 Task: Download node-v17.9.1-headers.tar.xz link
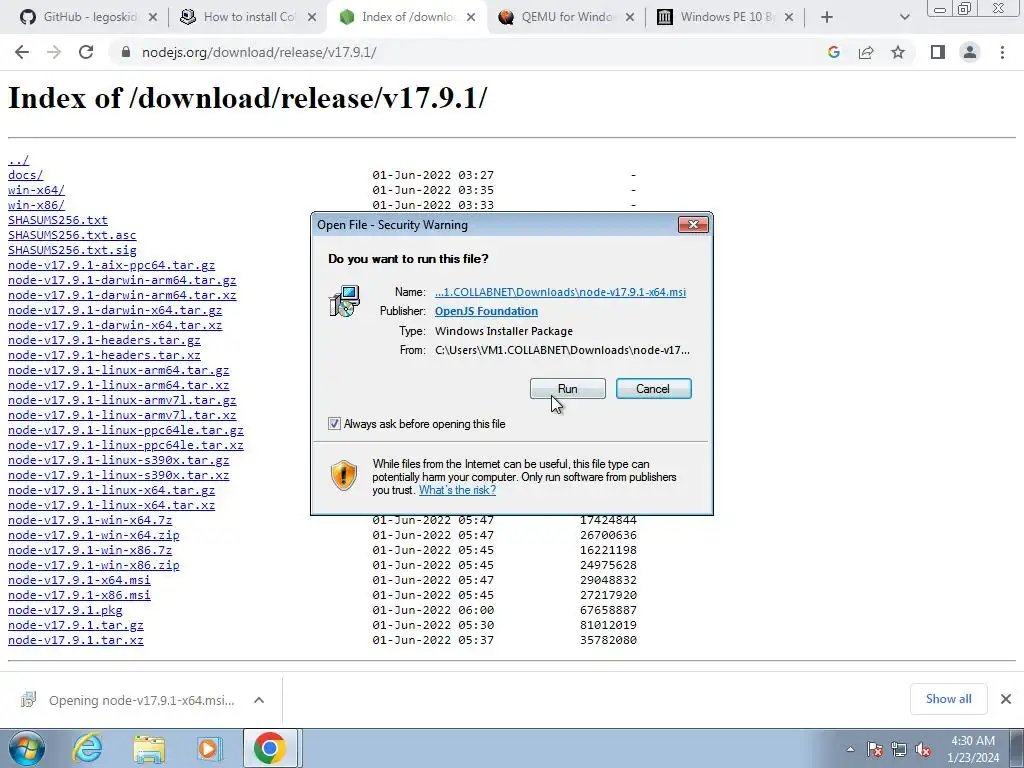point(104,355)
